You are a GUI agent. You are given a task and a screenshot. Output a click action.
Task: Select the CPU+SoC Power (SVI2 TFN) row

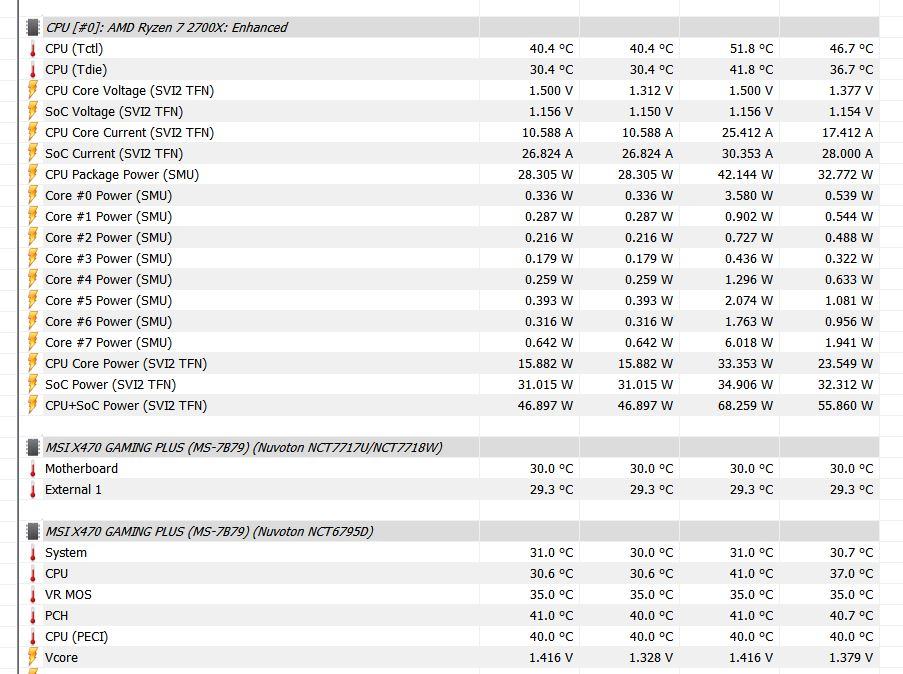tap(126, 405)
